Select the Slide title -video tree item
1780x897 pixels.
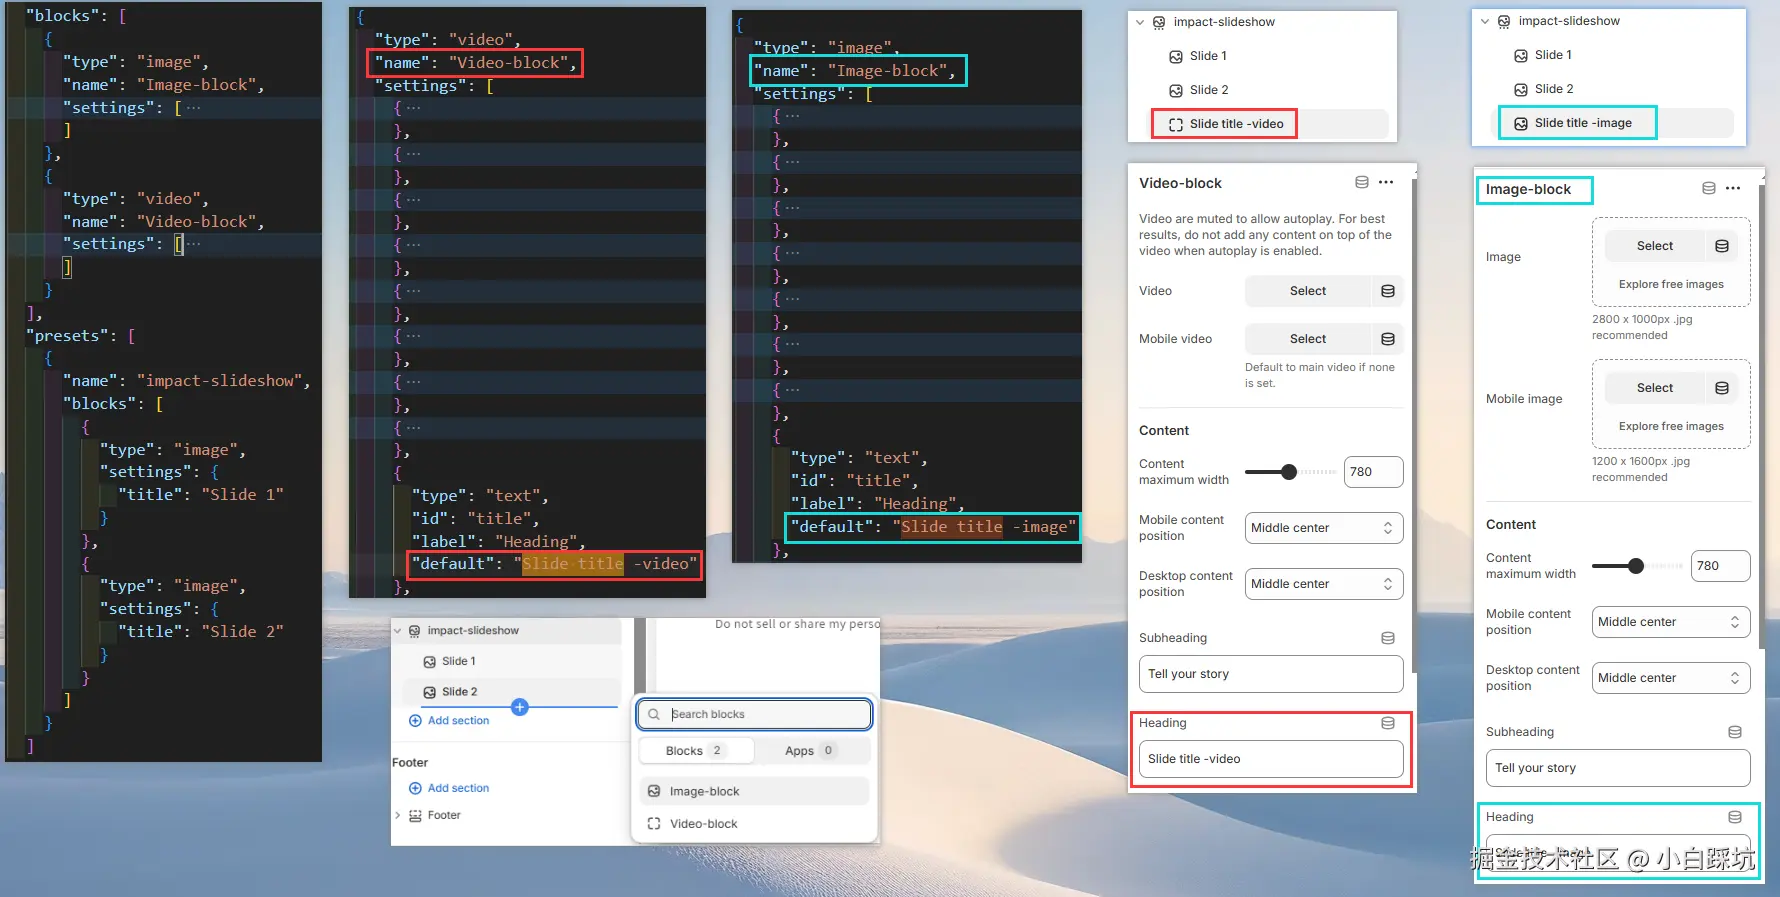click(x=1268, y=124)
